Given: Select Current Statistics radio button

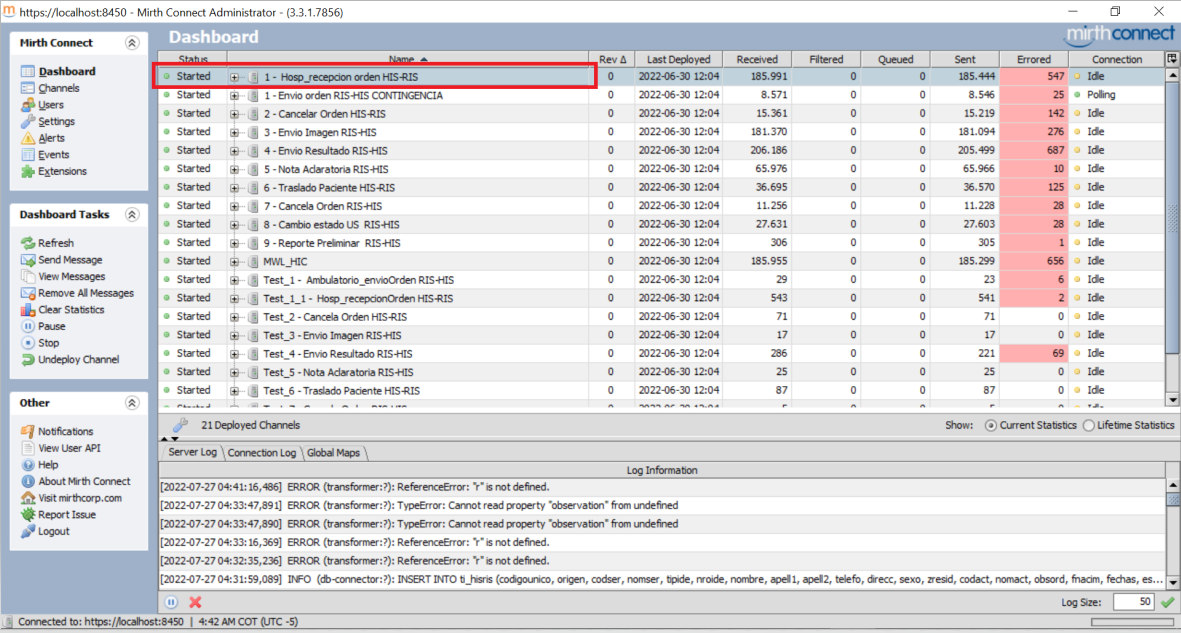Looking at the screenshot, I should click(991, 425).
